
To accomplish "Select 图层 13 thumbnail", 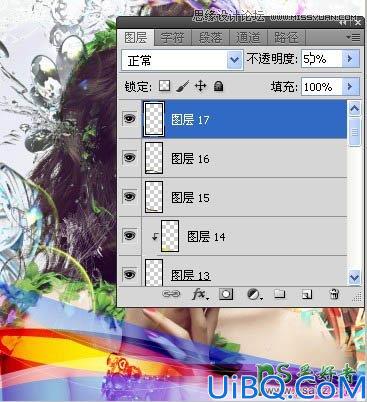I will [154, 273].
